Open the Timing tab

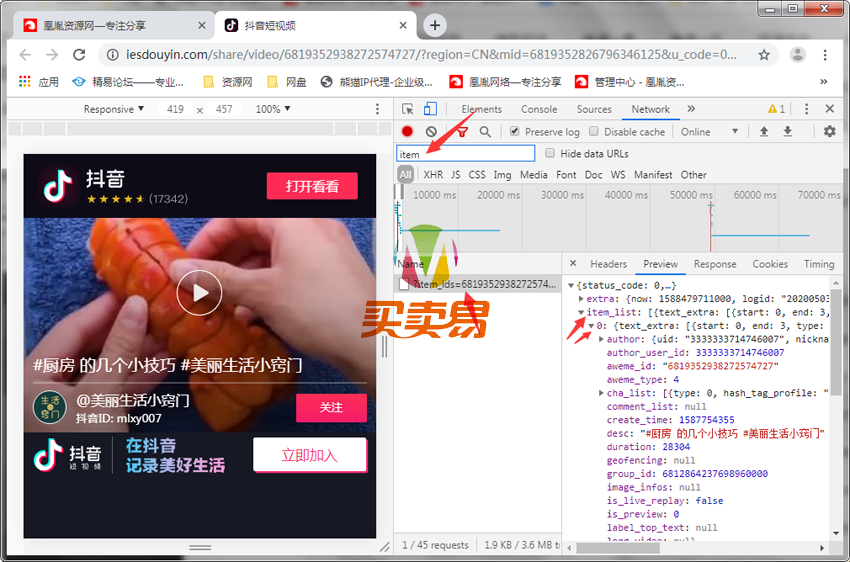click(819, 264)
